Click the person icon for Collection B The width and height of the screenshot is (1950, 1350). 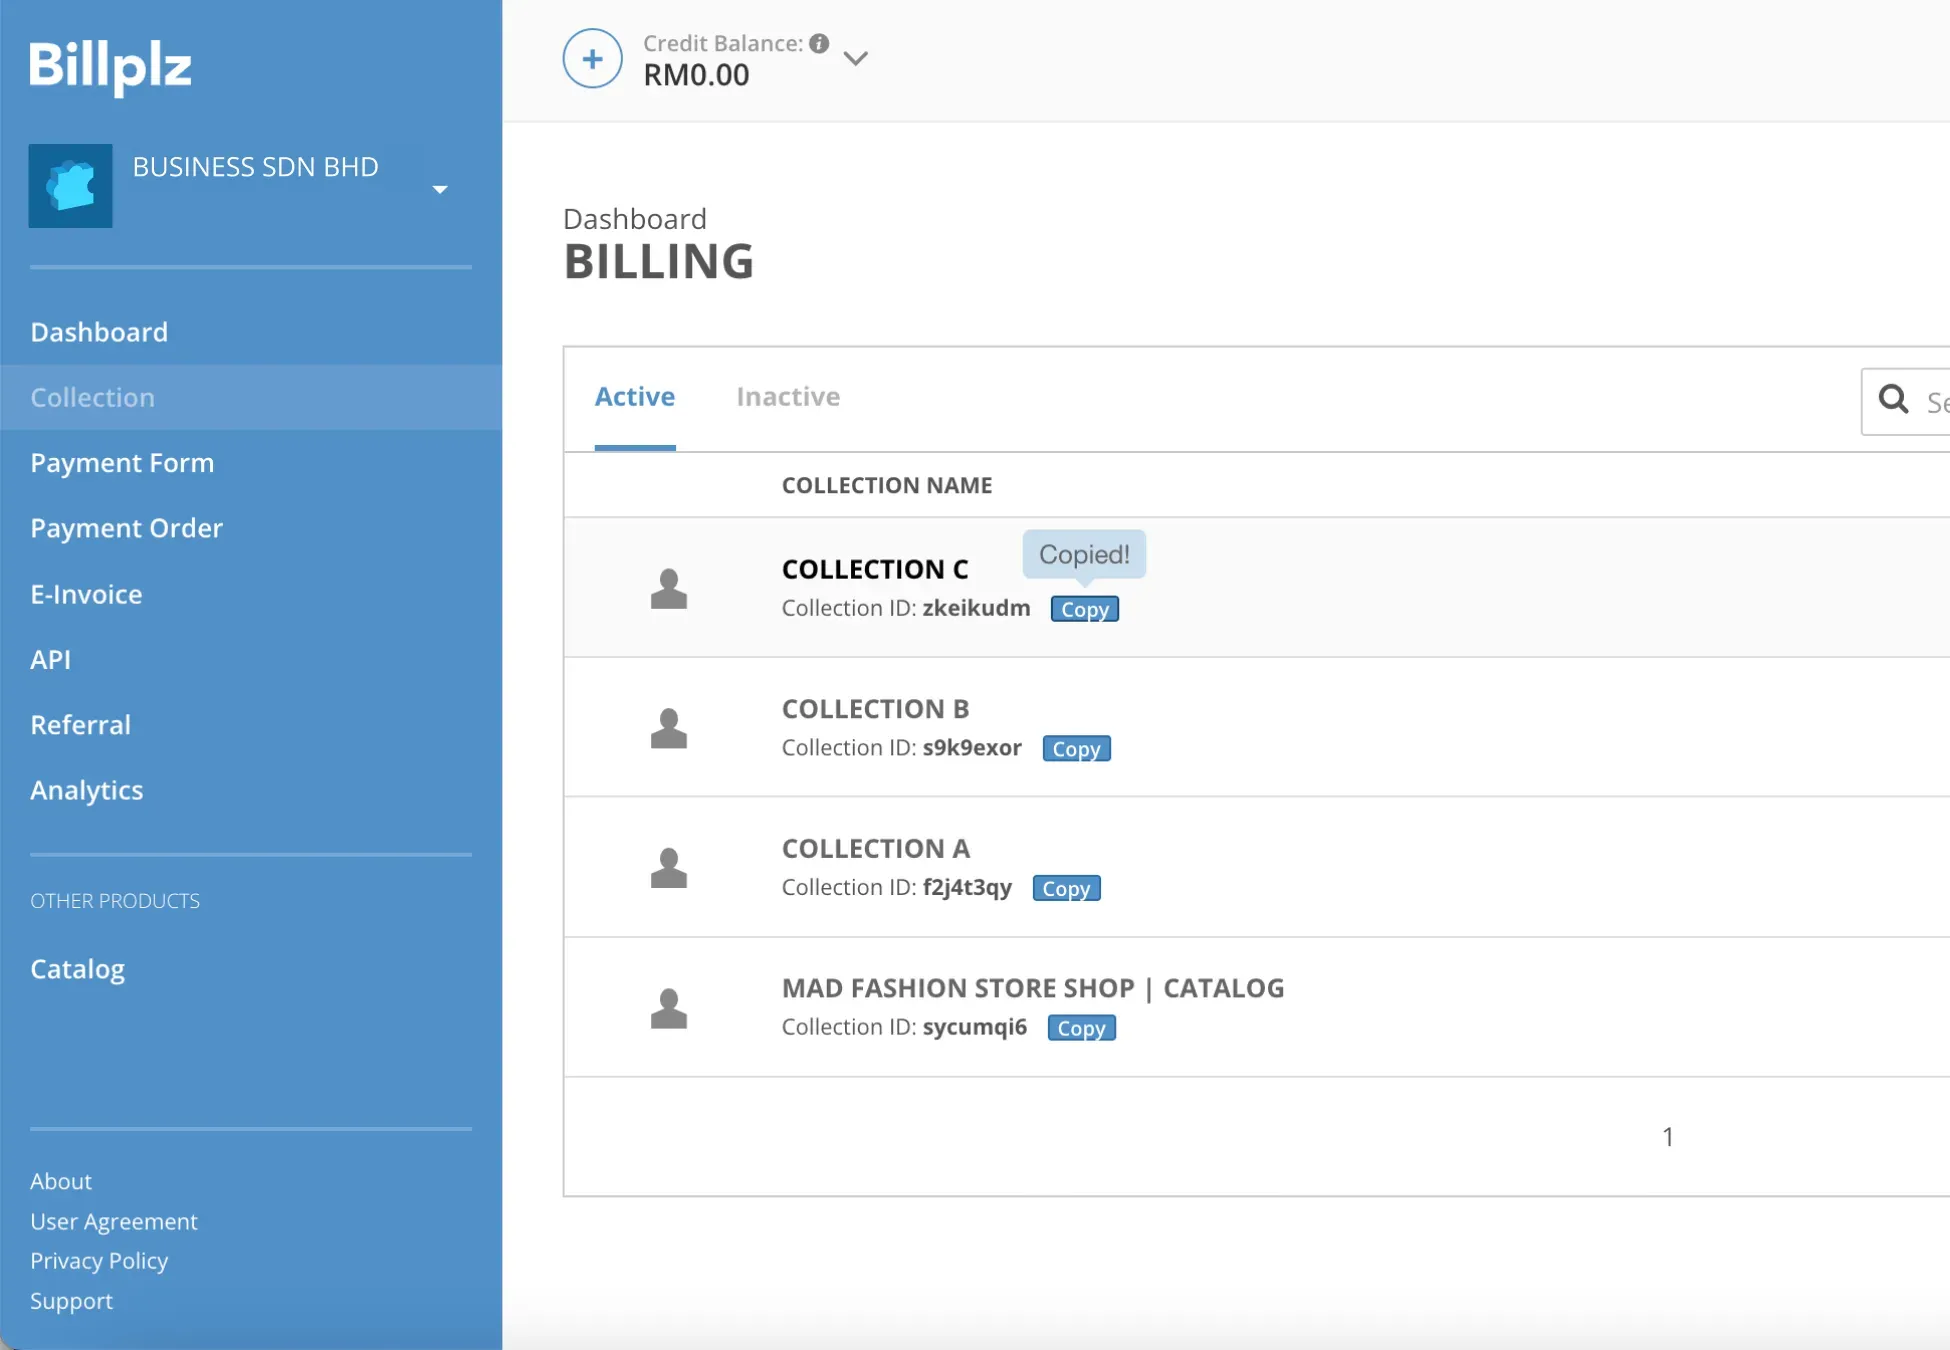[x=669, y=728]
